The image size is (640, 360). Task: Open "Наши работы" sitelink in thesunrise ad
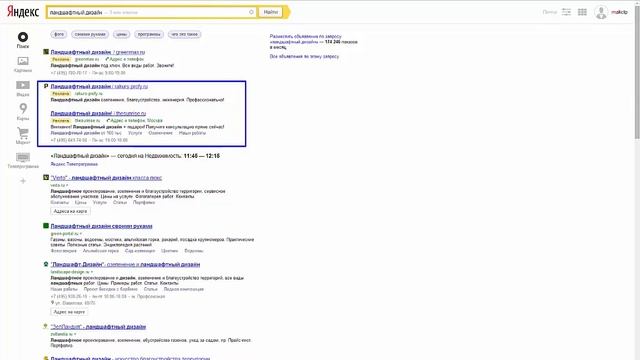pyautogui.click(x=192, y=133)
